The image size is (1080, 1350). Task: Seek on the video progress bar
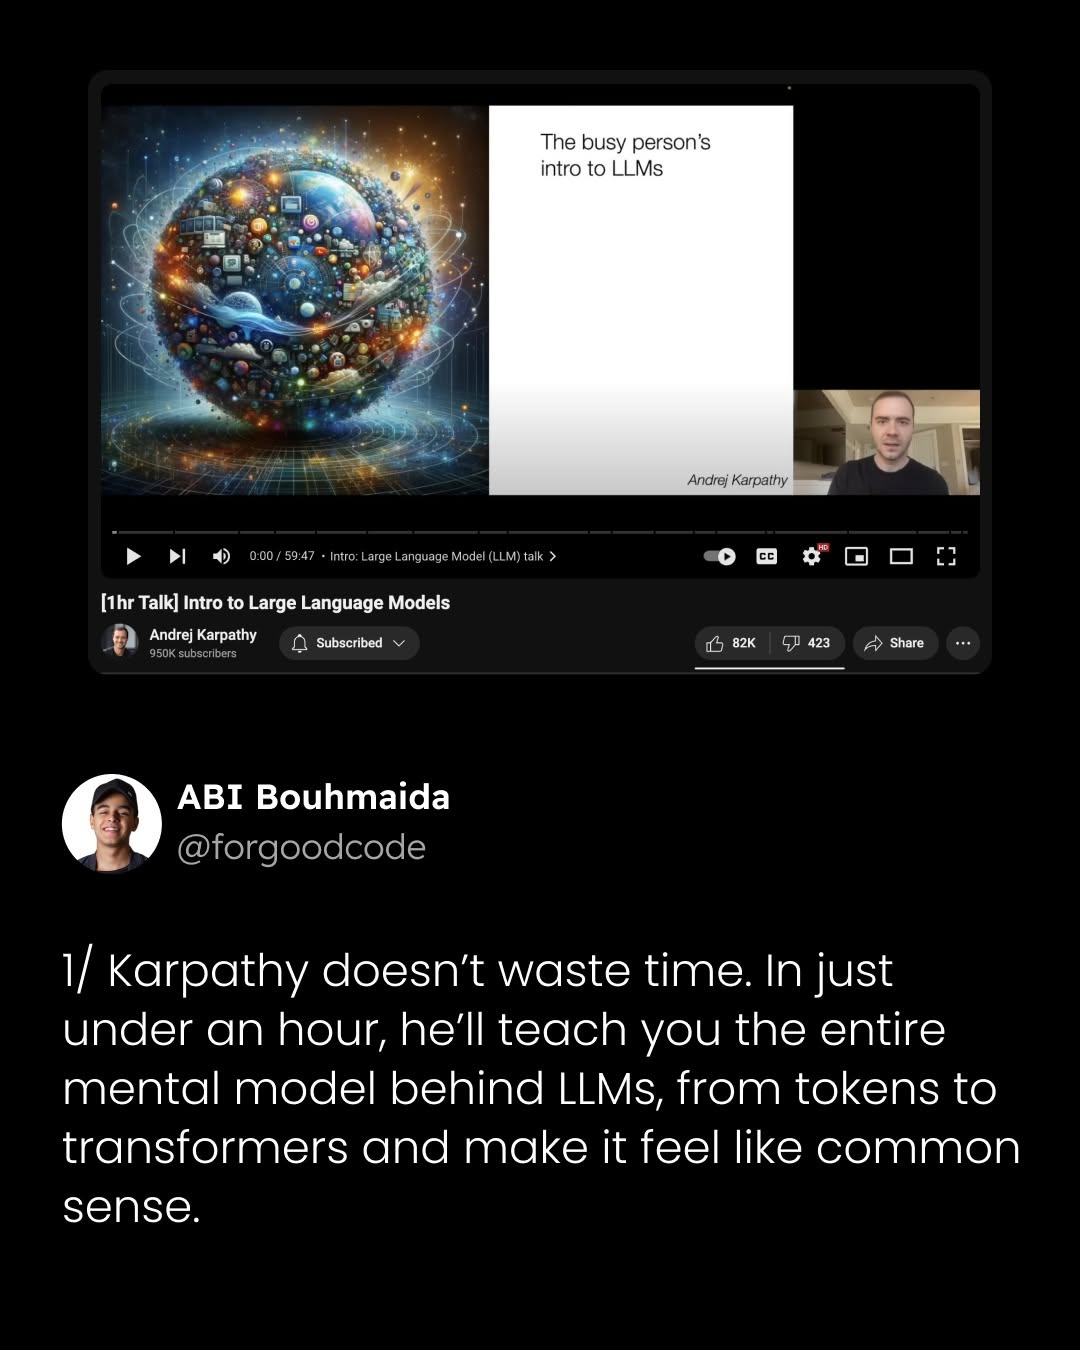(540, 532)
